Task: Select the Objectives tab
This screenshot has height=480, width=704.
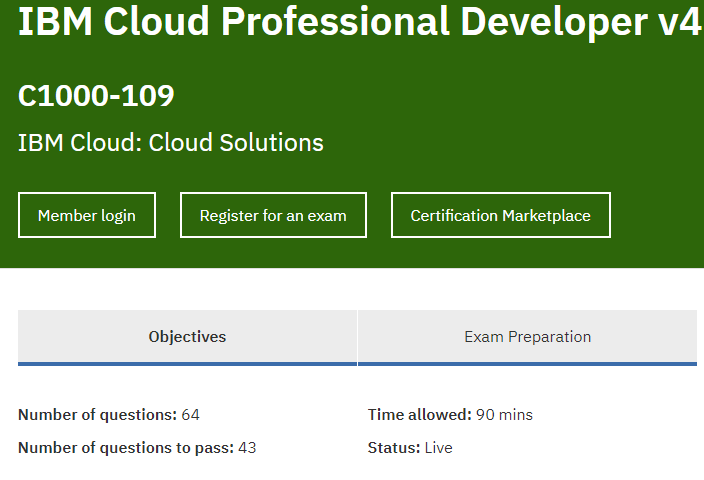Action: click(187, 338)
